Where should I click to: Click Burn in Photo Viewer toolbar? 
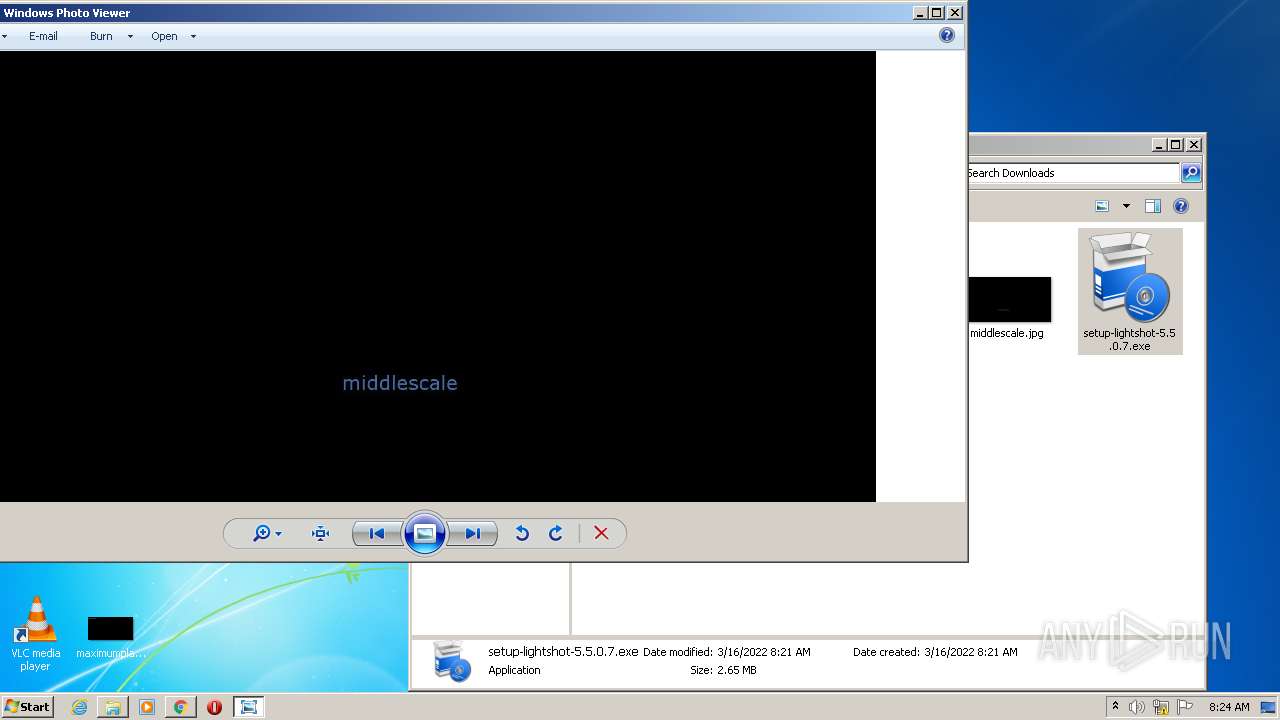(101, 36)
